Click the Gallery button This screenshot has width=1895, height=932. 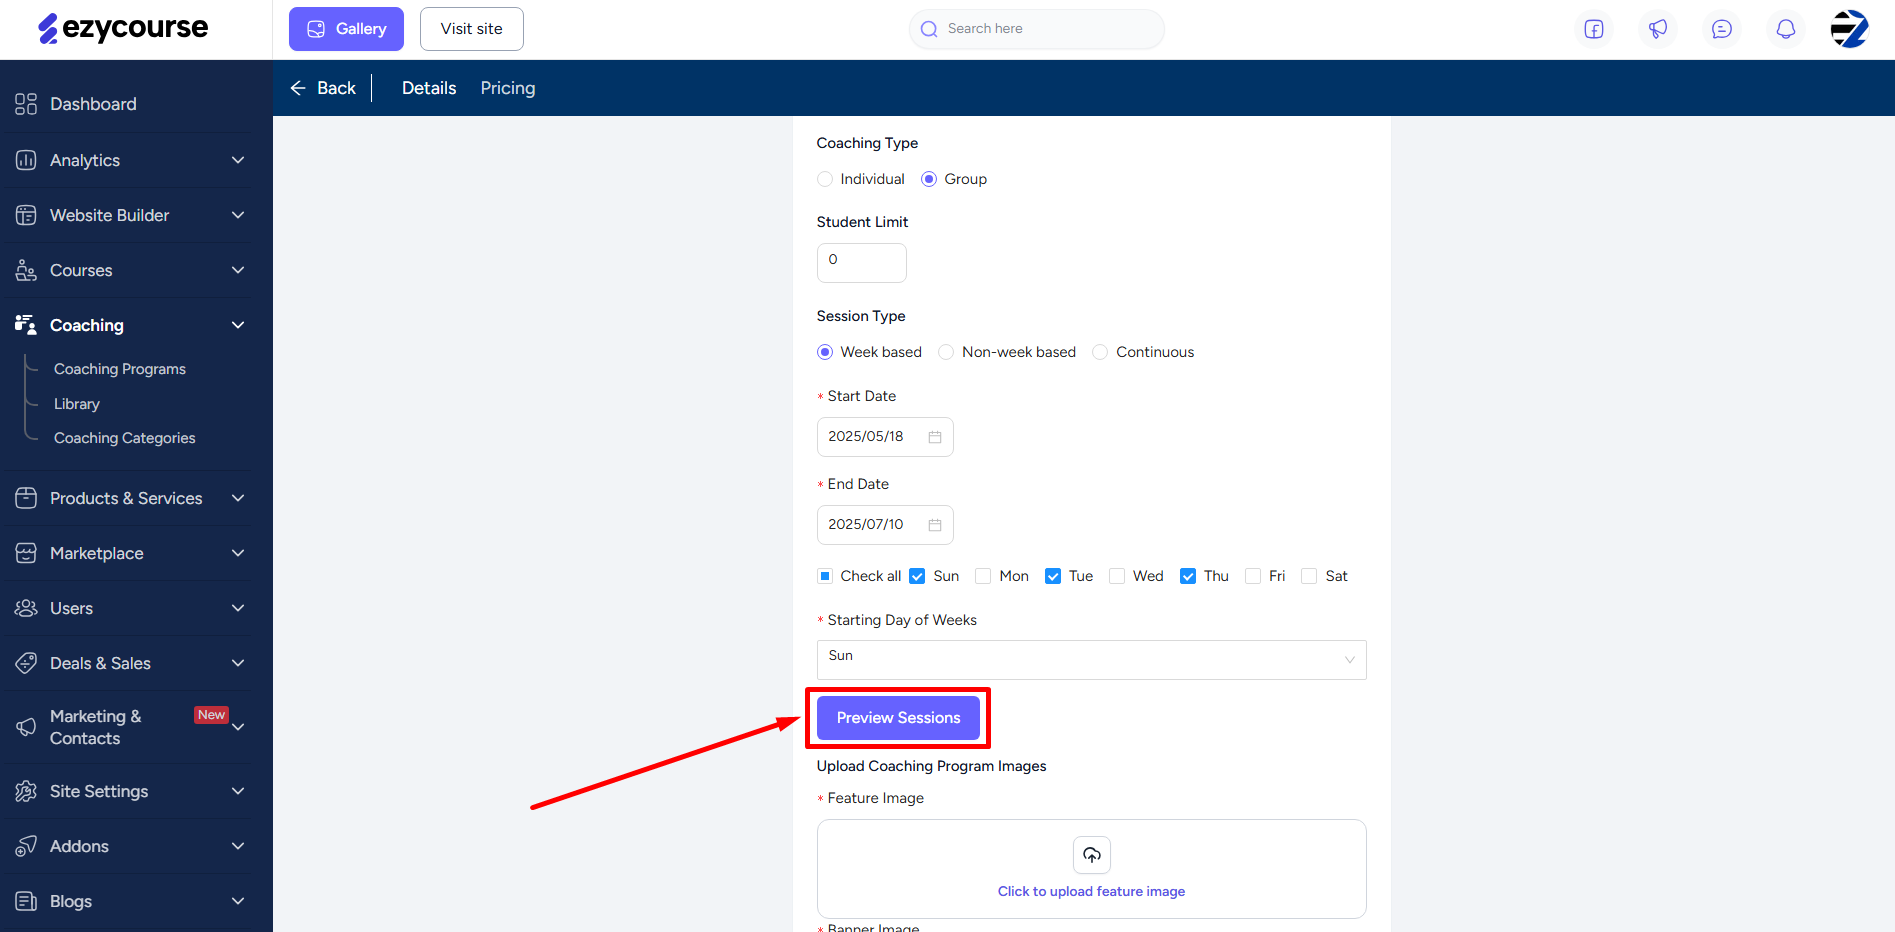(x=346, y=29)
